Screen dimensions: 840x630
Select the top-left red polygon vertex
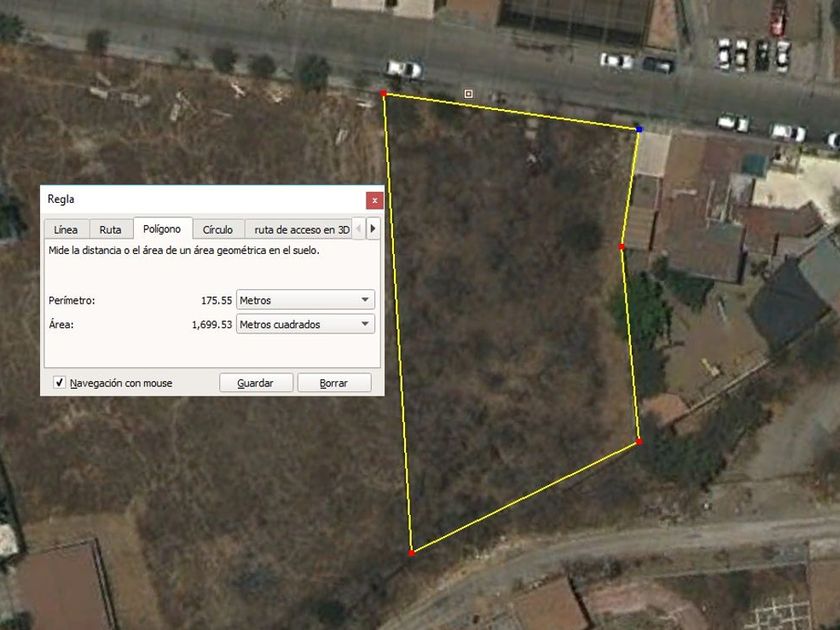(x=384, y=94)
